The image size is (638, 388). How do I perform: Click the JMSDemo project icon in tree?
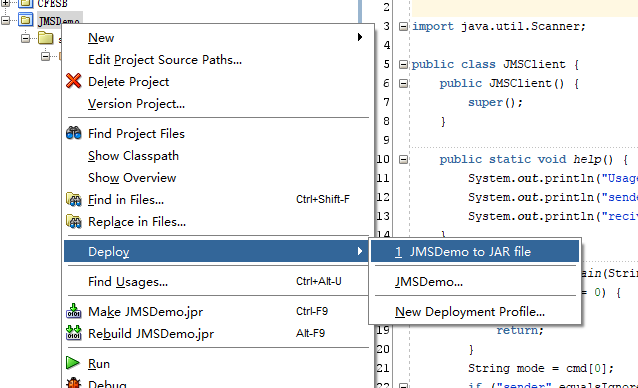coord(26,20)
